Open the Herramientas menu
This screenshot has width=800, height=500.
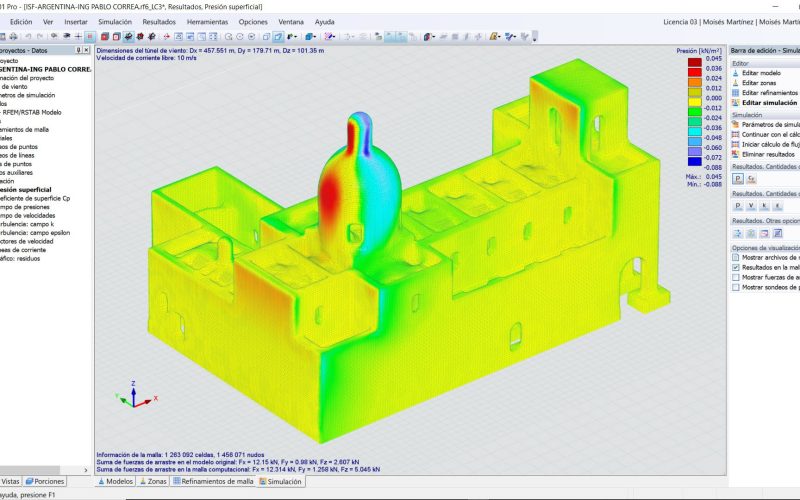point(208,22)
